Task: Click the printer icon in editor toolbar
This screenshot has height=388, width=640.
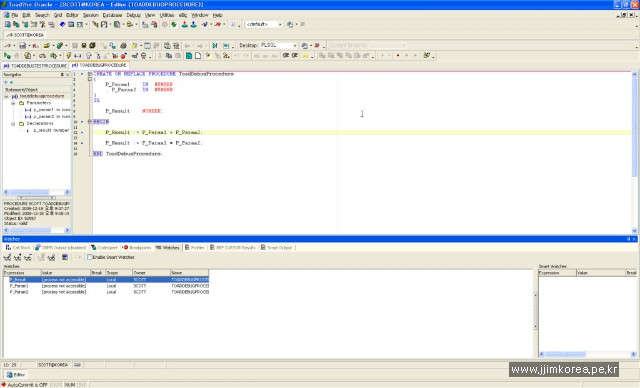Action: (123, 46)
